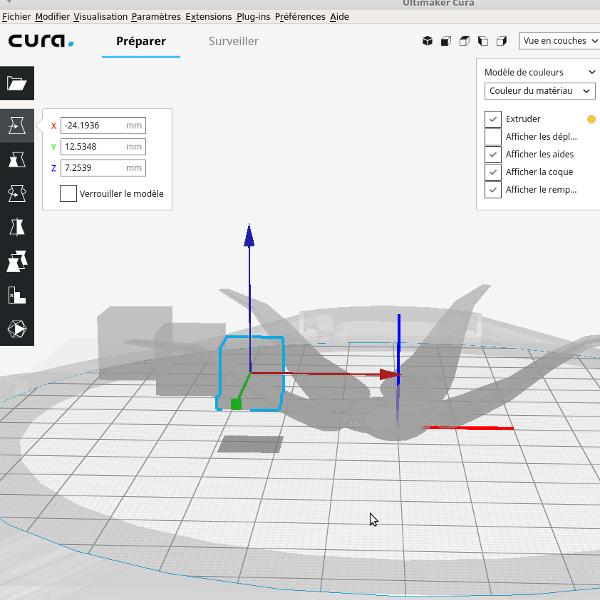Select the Move tool in sidebar
Image resolution: width=600 pixels, height=600 pixels.
click(17, 126)
